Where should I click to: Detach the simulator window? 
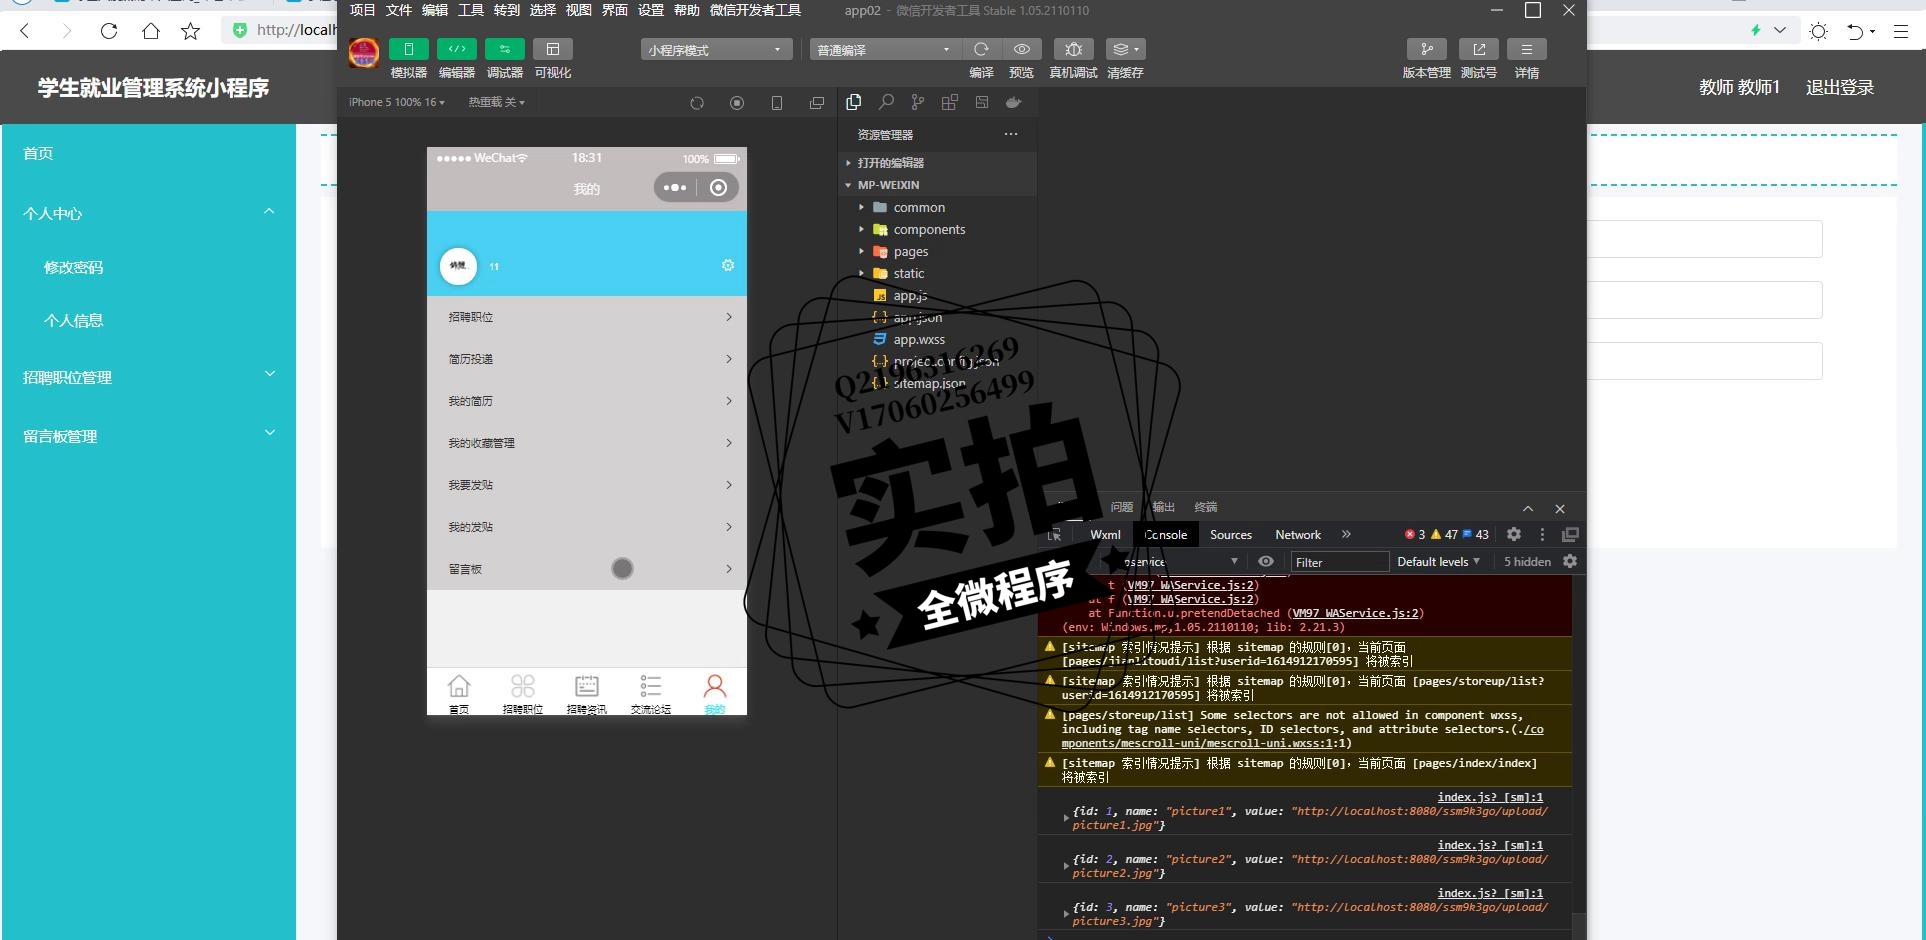(817, 103)
